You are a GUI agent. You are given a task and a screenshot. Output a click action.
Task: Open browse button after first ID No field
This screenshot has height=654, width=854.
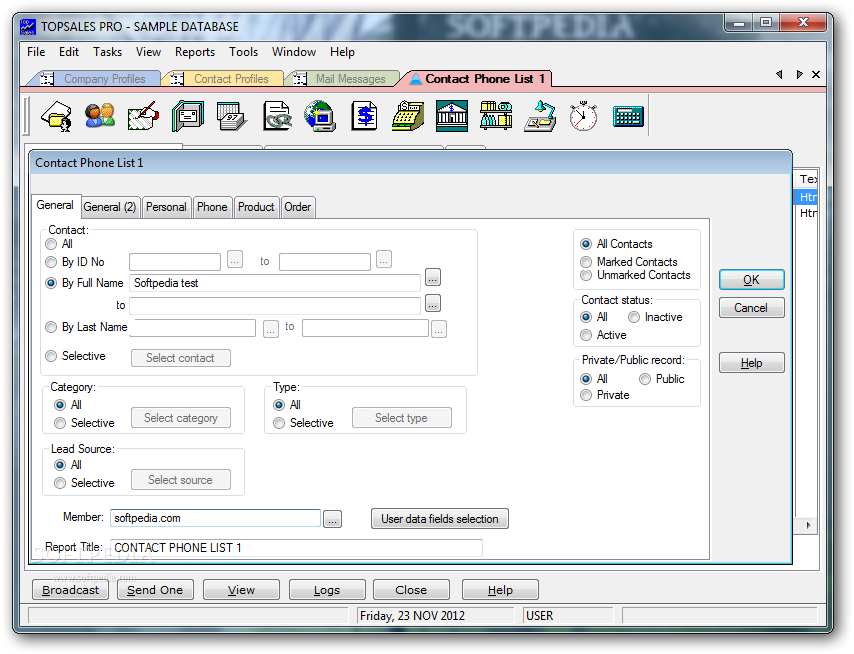[x=235, y=260]
